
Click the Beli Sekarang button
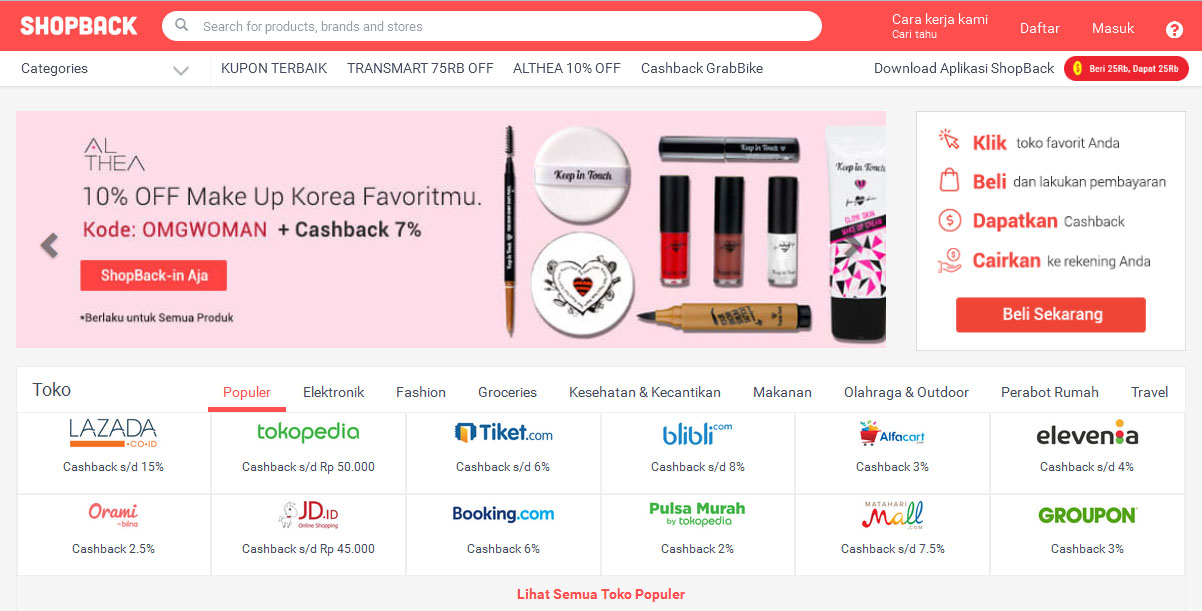point(1051,314)
